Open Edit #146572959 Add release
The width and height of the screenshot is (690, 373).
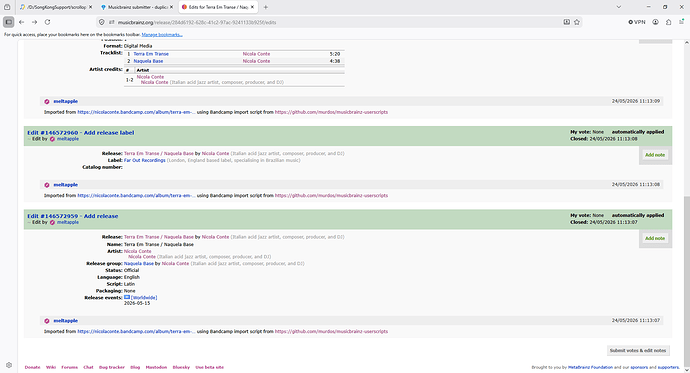tap(73, 216)
